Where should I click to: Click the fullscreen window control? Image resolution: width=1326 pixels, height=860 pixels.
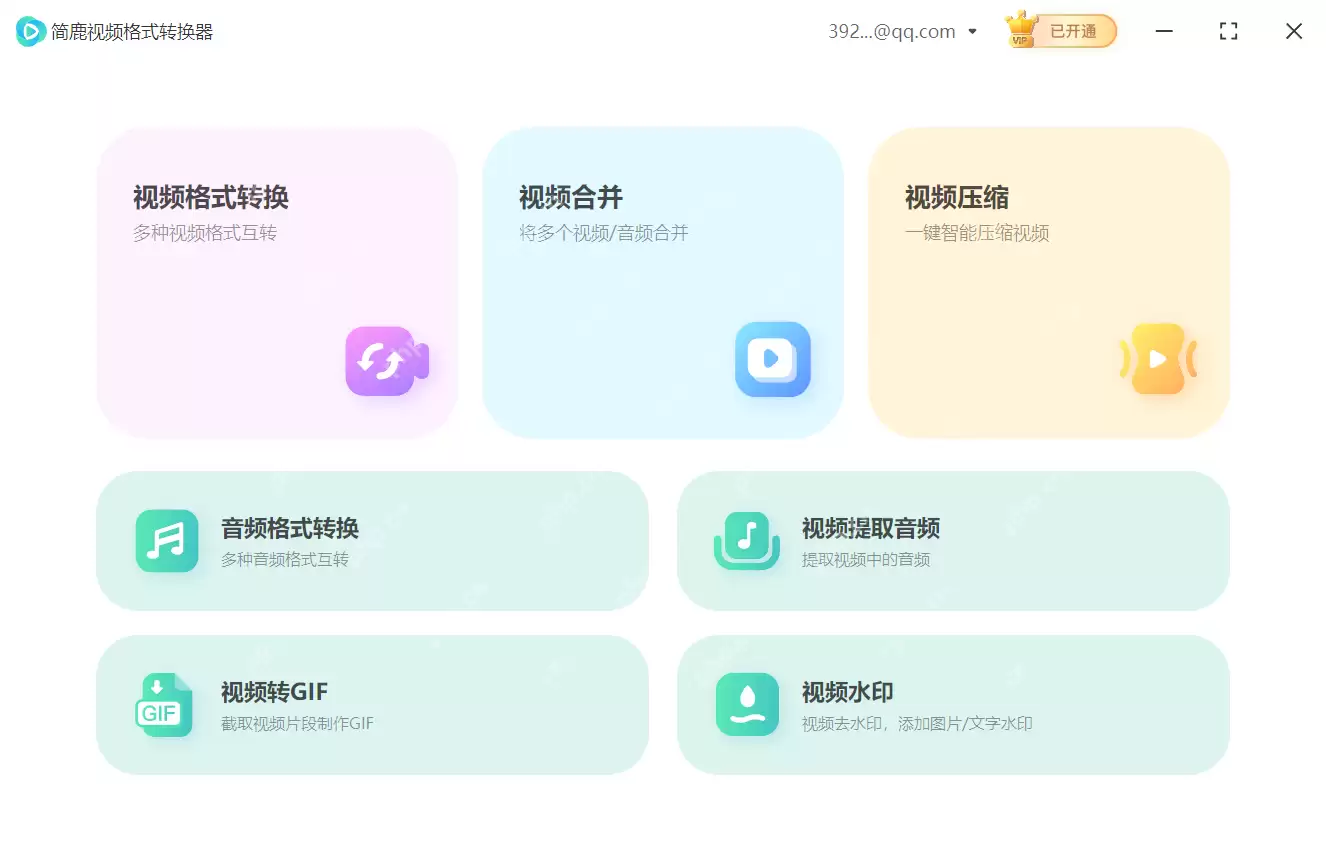[x=1228, y=31]
